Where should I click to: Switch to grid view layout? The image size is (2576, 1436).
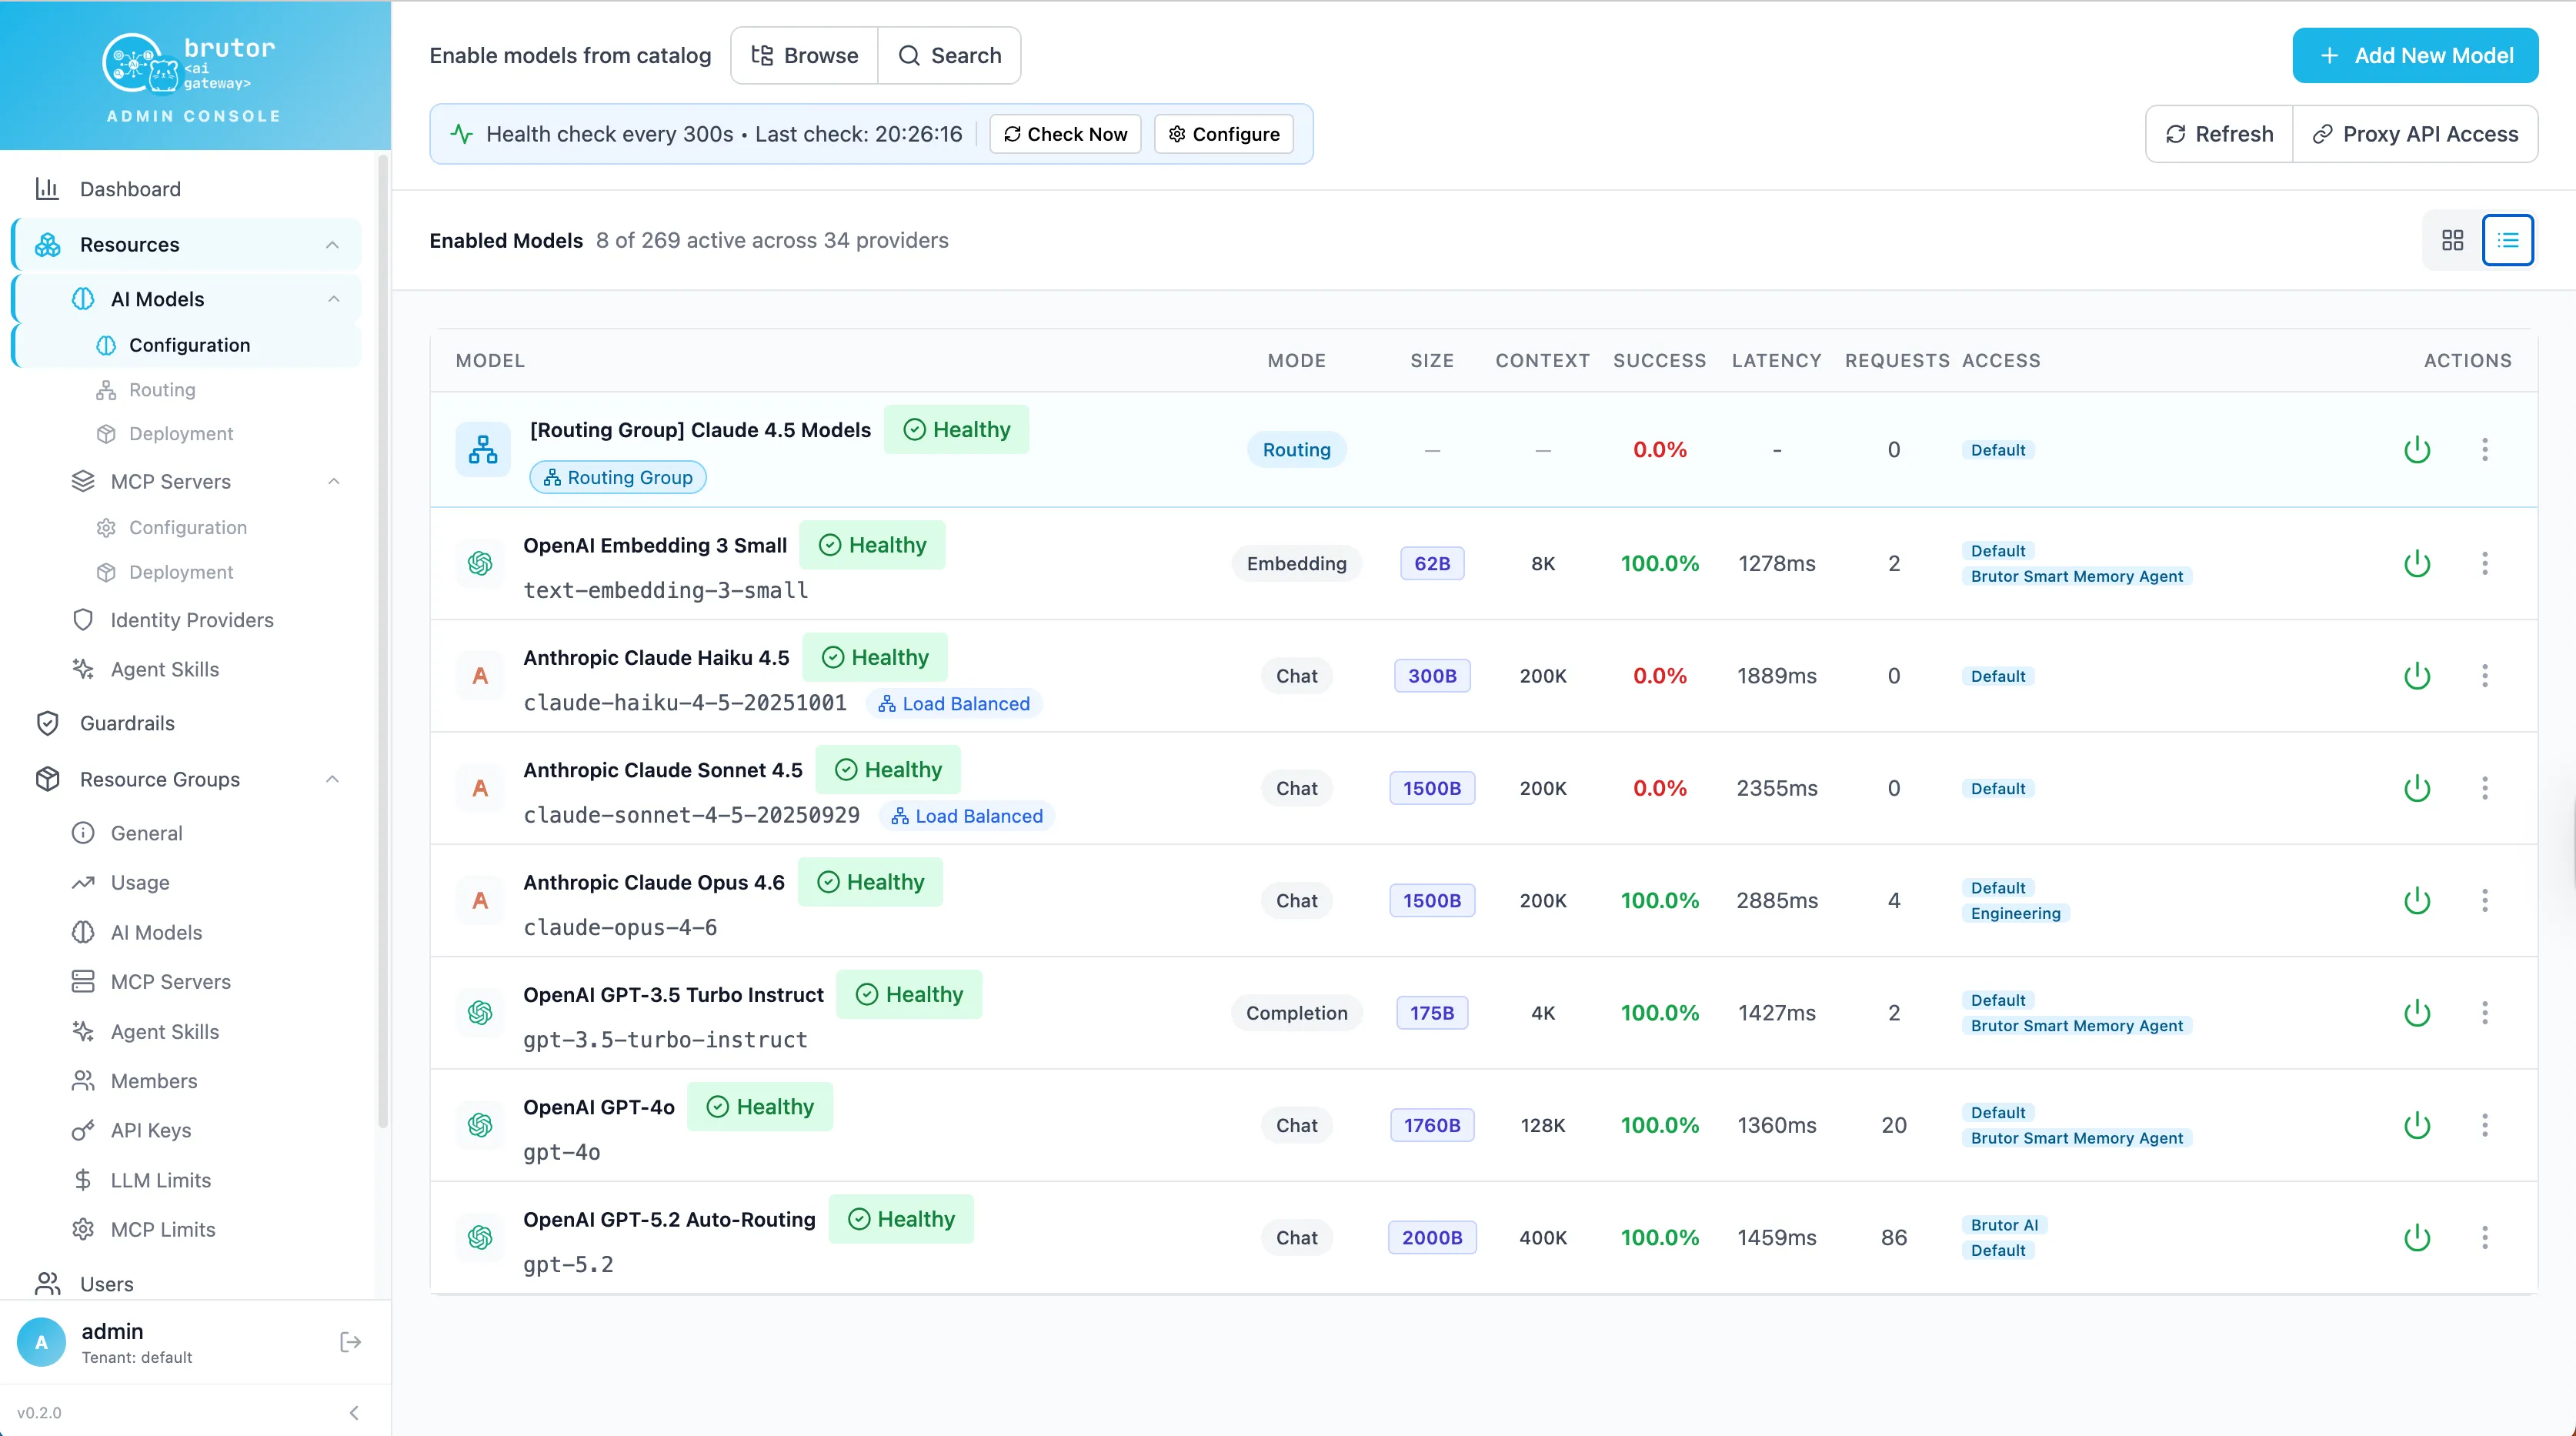coord(2452,240)
